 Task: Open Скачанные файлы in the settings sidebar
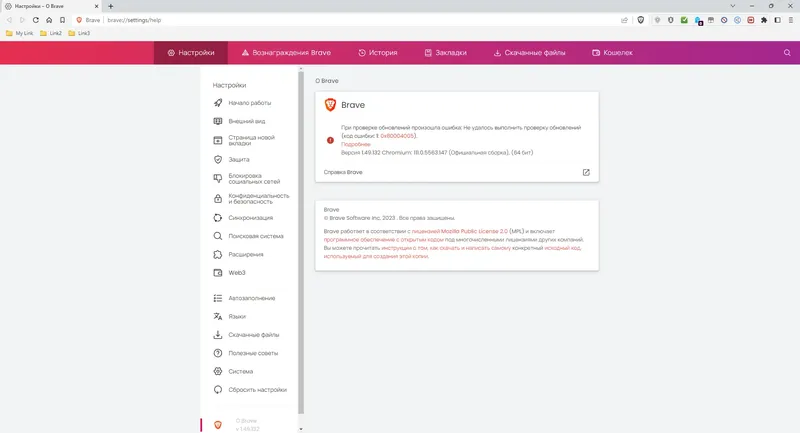point(254,335)
